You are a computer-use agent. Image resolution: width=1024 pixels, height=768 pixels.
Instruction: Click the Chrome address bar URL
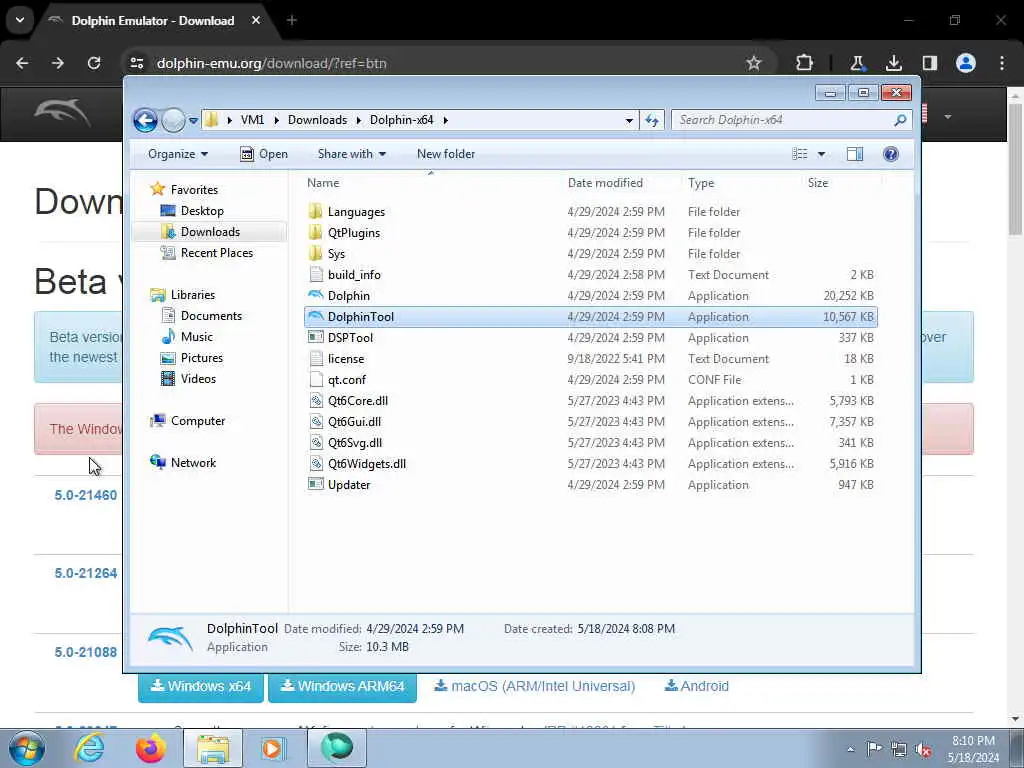pyautogui.click(x=272, y=63)
